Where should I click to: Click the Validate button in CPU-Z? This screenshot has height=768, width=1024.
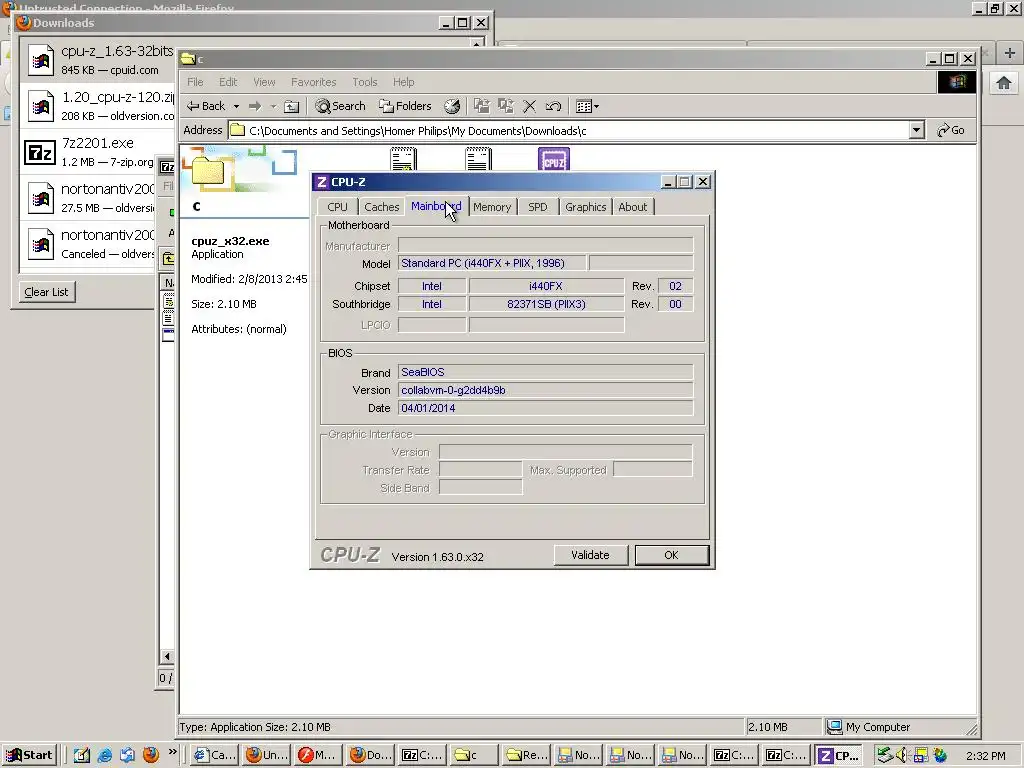click(590, 555)
